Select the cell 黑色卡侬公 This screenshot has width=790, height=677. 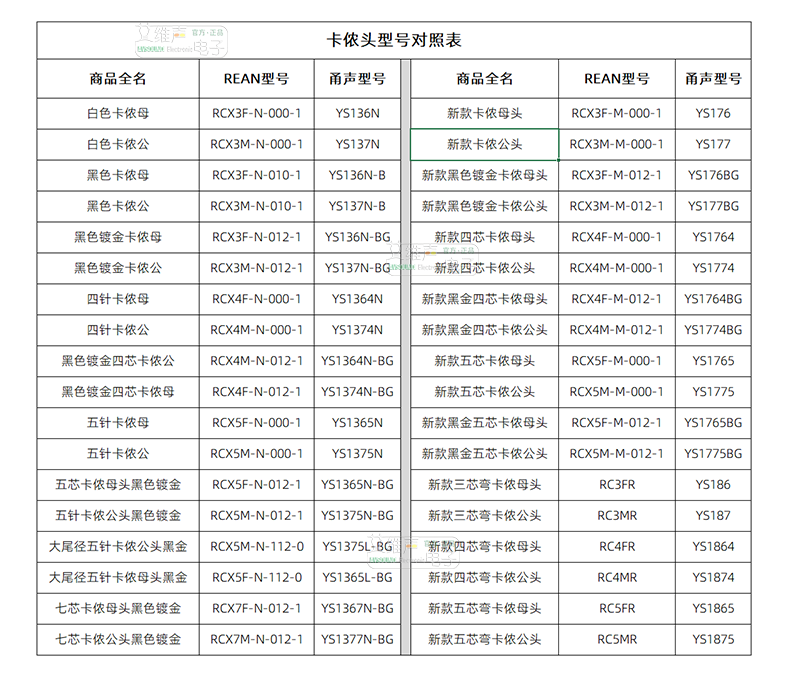click(x=118, y=207)
